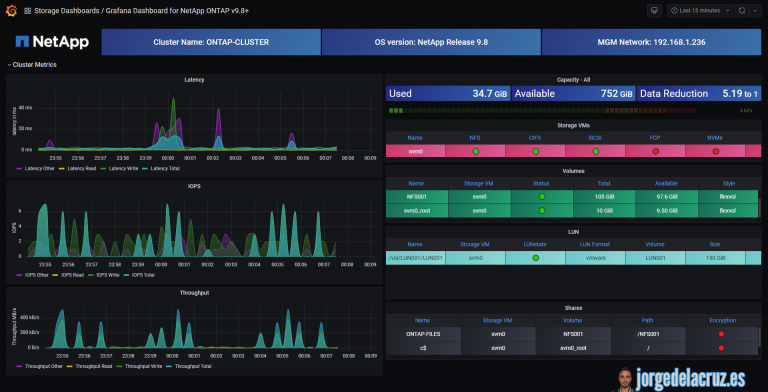Click the Latency panel title
Viewport: 768px width, 392px height.
[x=194, y=80]
